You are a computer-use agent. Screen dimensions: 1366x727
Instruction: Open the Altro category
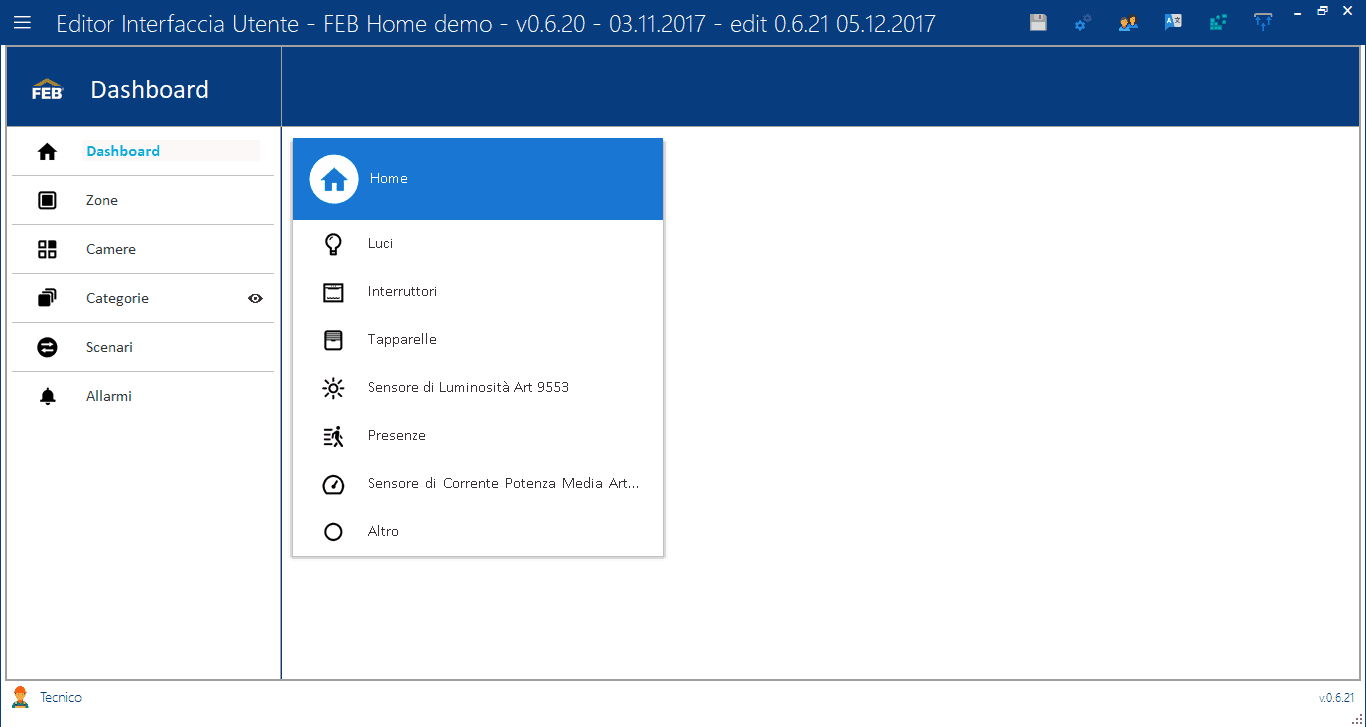tap(478, 532)
